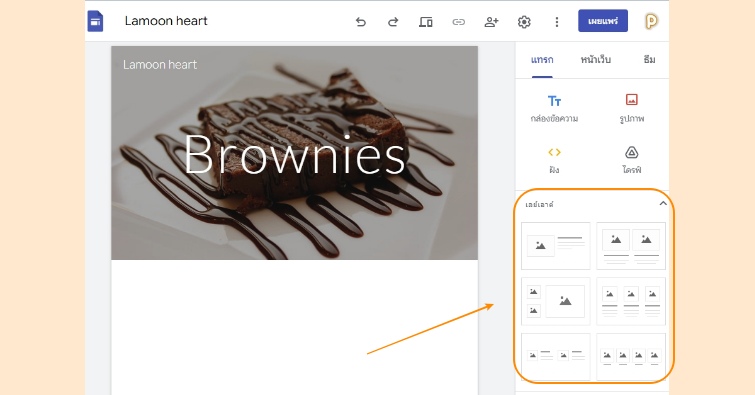Choose layout with four images in a row
The width and height of the screenshot is (755, 395).
point(631,356)
